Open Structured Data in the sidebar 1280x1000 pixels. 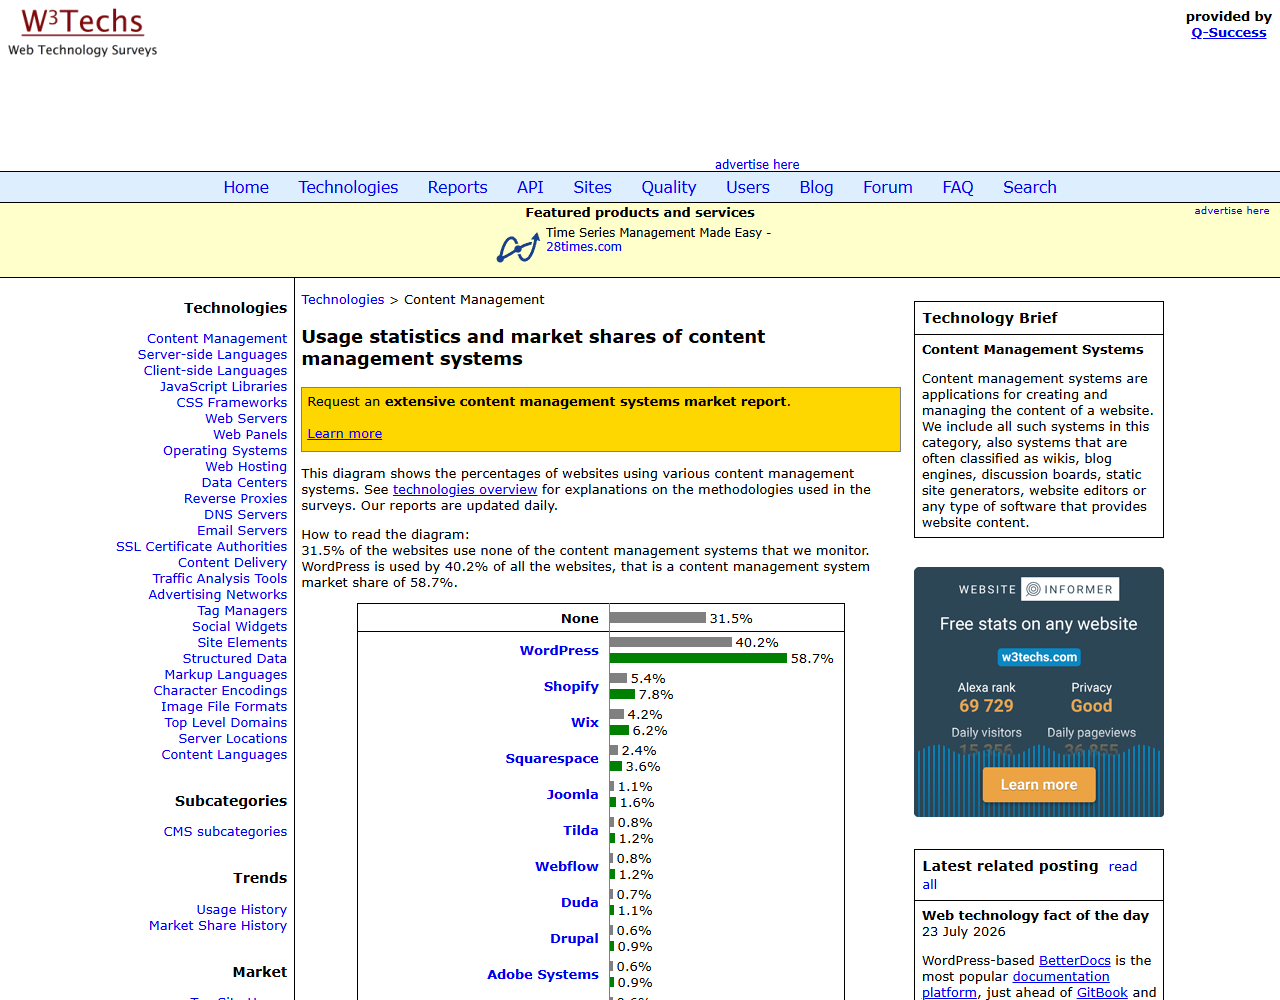tap(235, 658)
